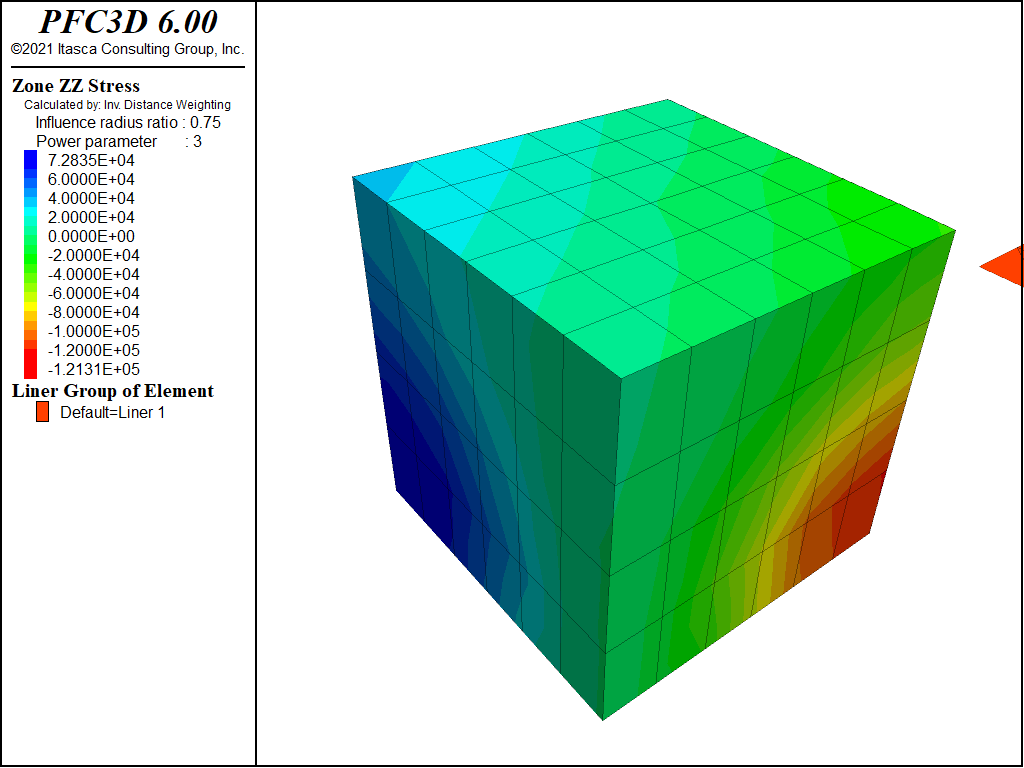Click the -1.2131E+05 minimum legend value
This screenshot has height=768, width=1024.
[93, 370]
